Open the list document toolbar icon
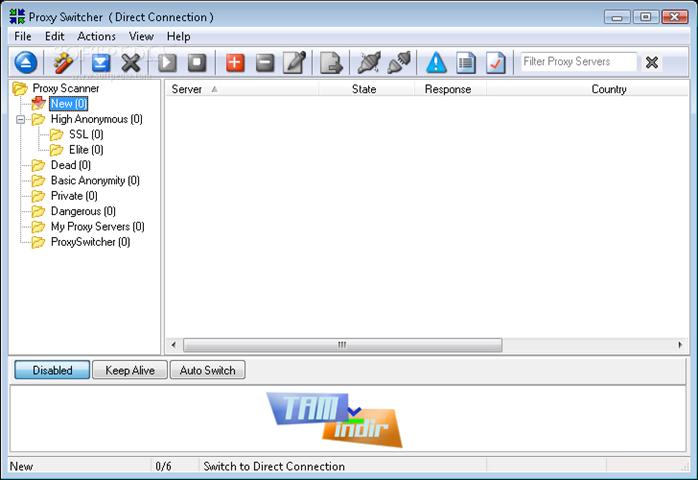This screenshot has width=698, height=480. 466,62
